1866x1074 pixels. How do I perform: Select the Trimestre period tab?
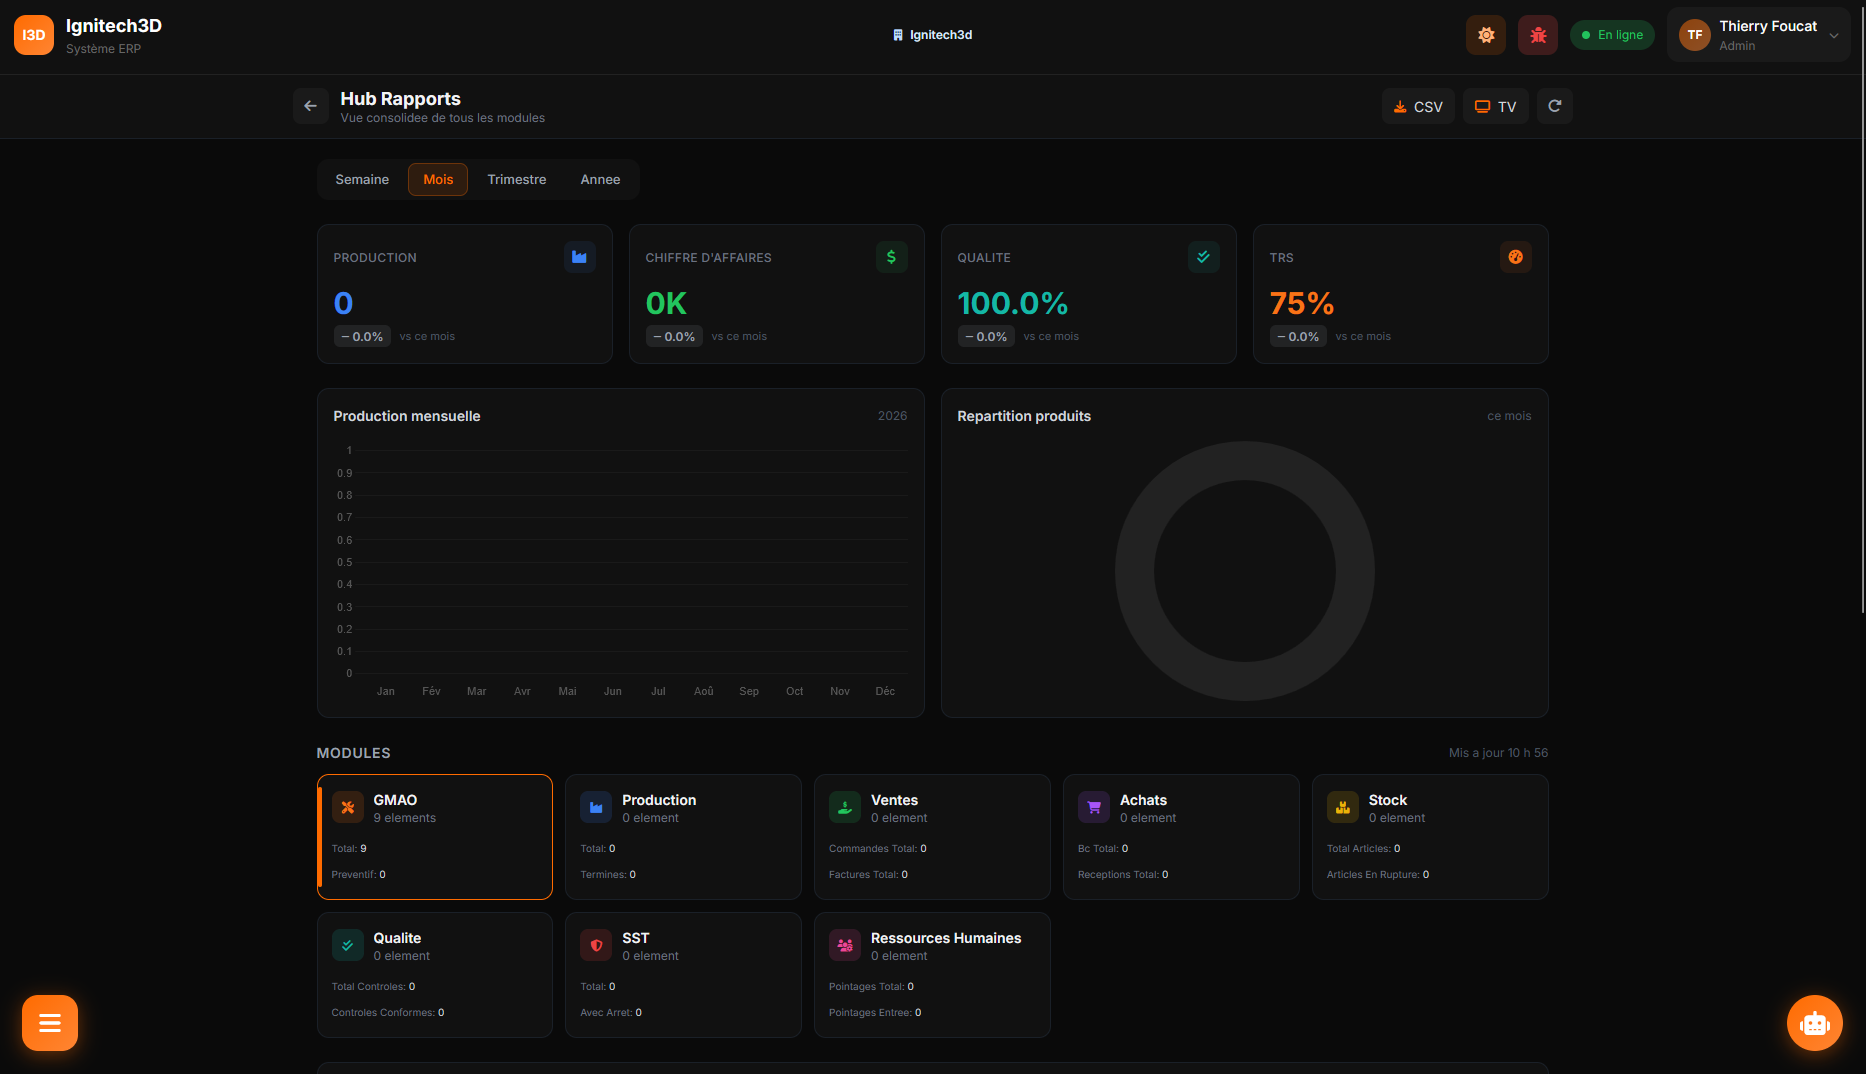click(516, 180)
